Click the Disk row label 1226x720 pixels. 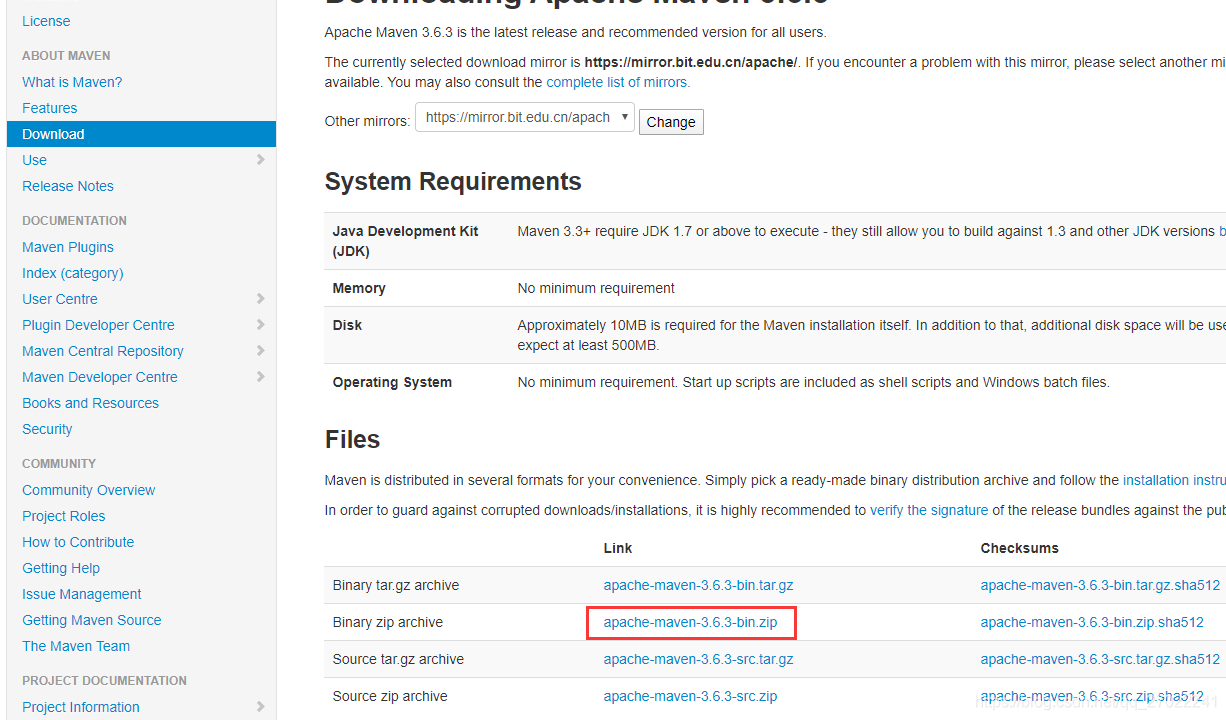[x=347, y=325]
